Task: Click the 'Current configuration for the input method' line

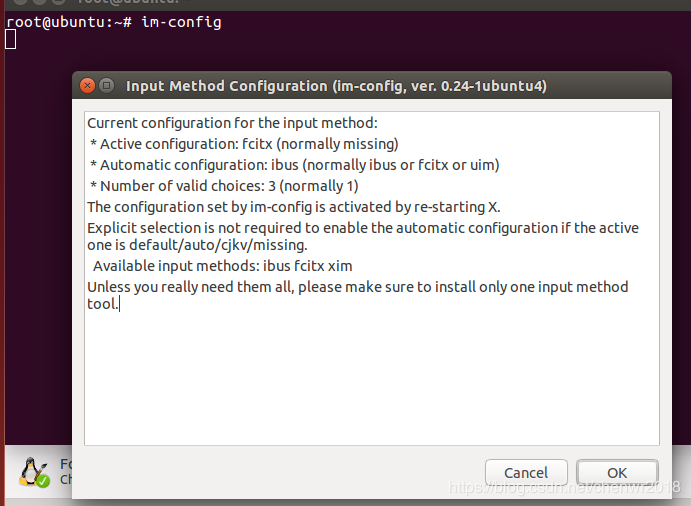Action: click(232, 123)
